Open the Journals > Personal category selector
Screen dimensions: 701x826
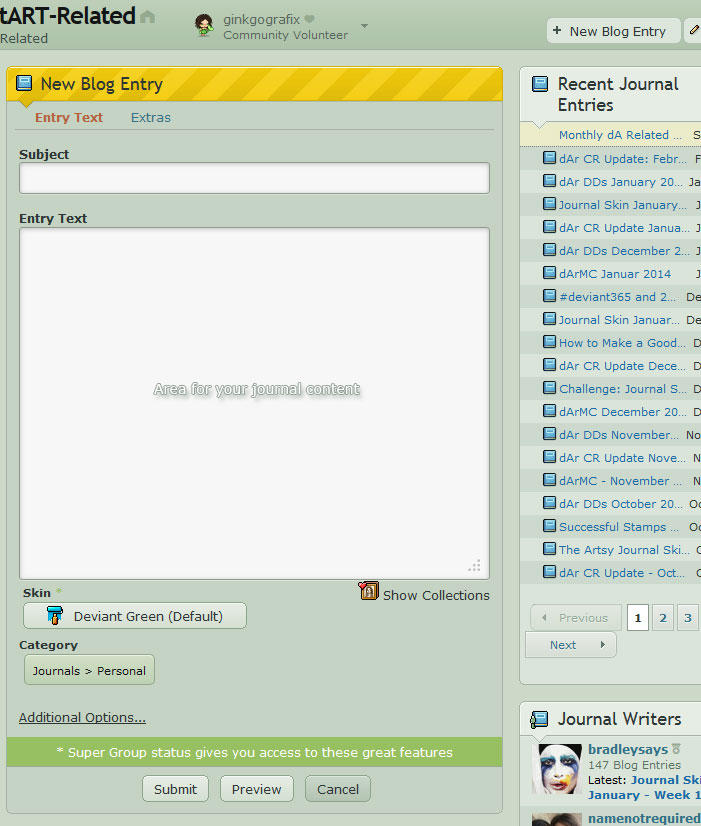tap(90, 670)
